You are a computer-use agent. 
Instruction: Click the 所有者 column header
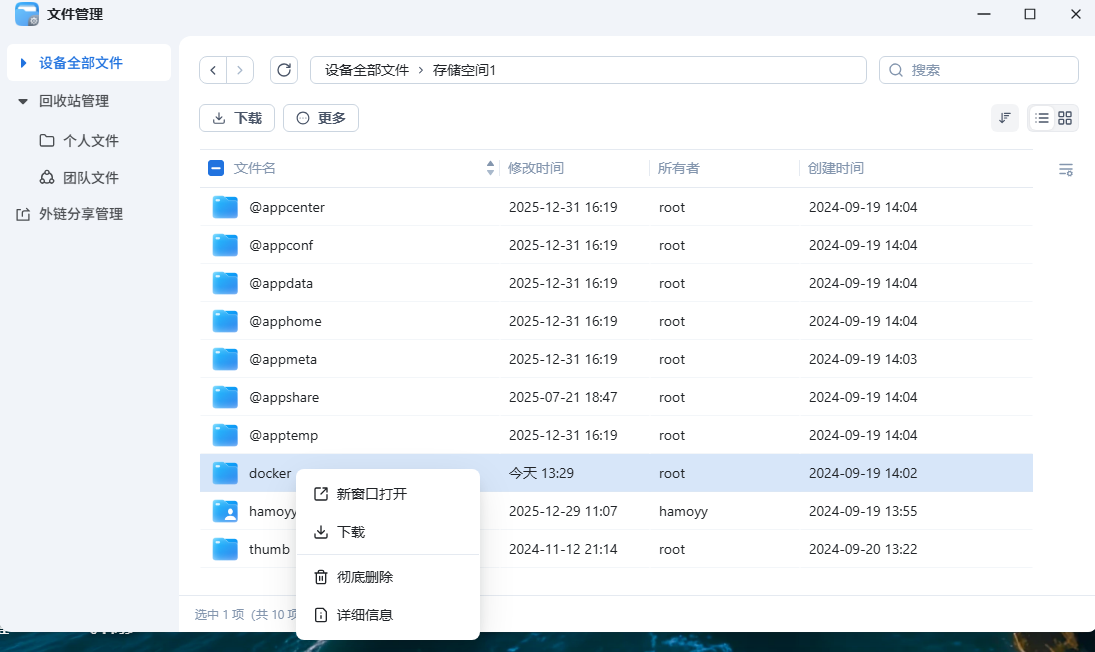(x=678, y=168)
